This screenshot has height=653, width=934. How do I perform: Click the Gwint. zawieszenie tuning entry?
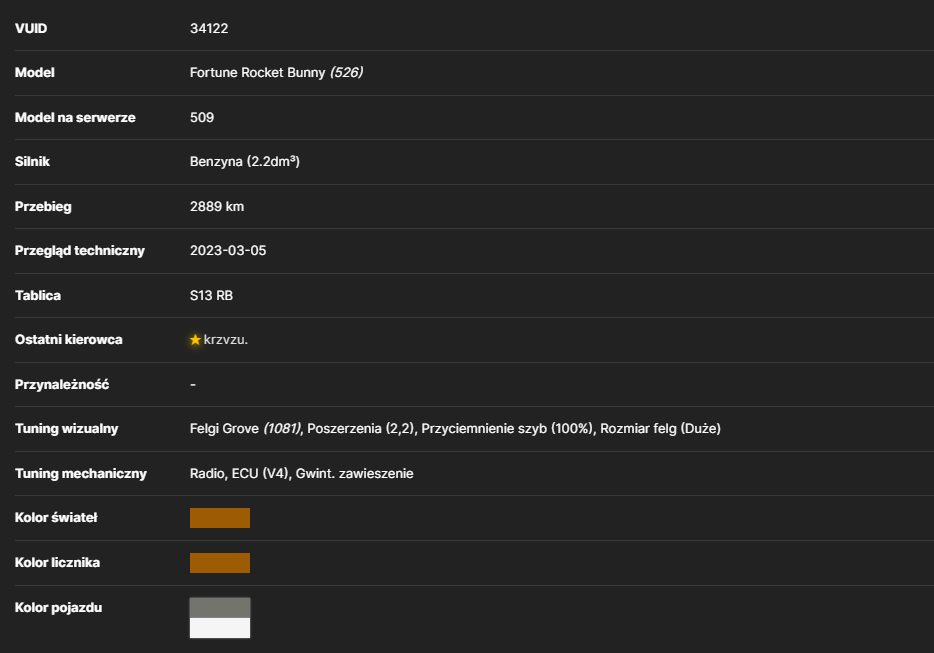pyautogui.click(x=354, y=474)
